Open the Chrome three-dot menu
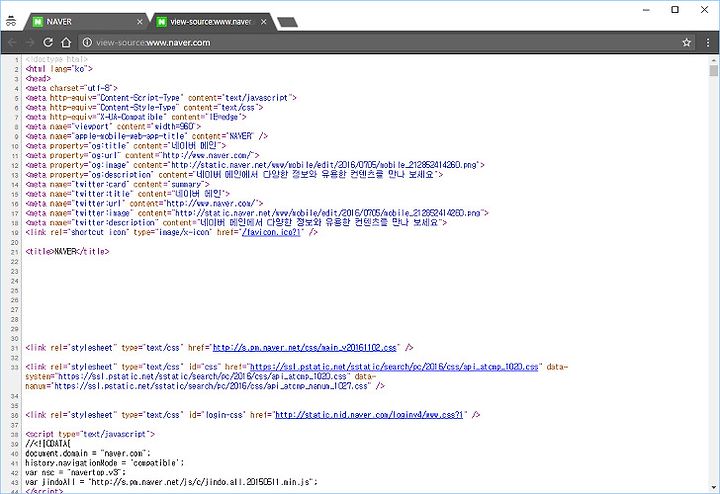720x494 pixels. pyautogui.click(x=708, y=43)
